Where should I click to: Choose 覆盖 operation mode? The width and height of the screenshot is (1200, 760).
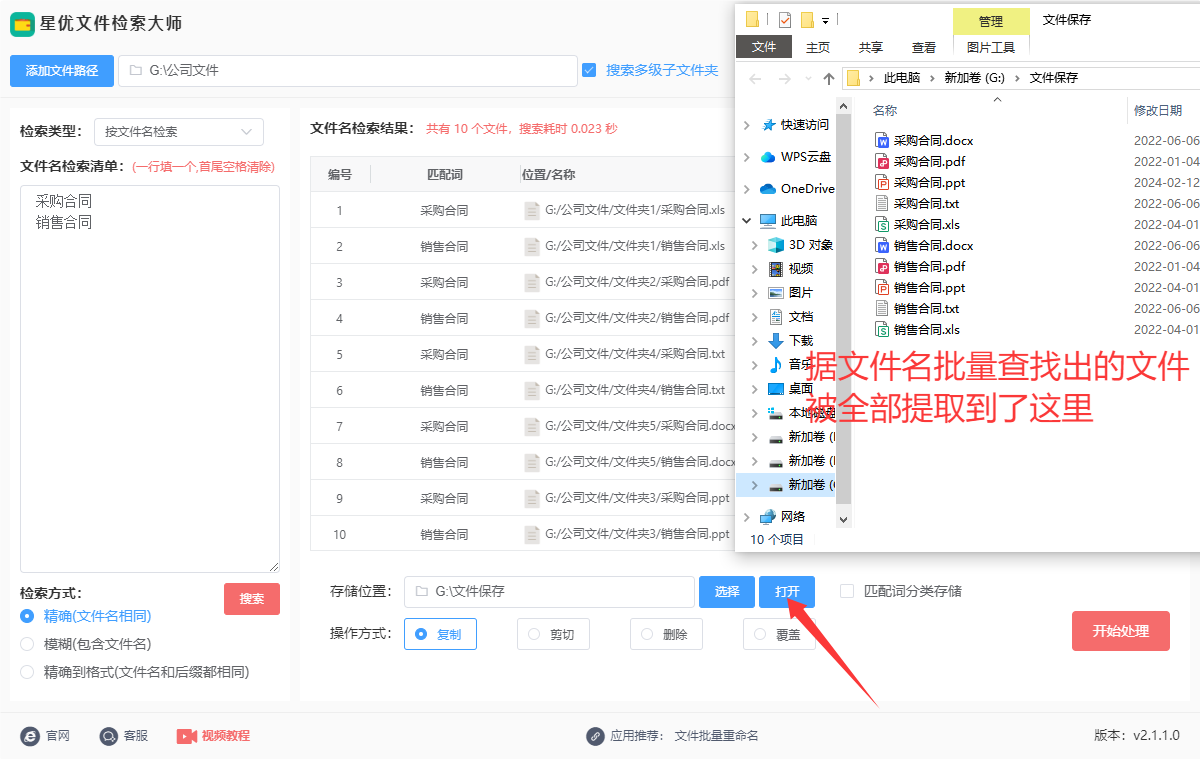[x=779, y=634]
